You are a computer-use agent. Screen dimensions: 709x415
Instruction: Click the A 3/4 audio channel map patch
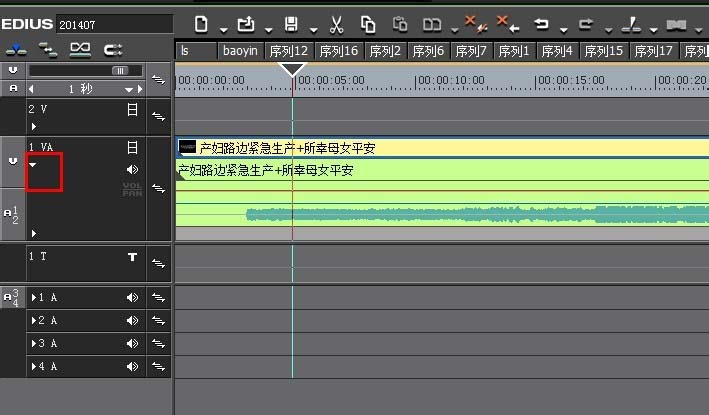[x=12, y=297]
